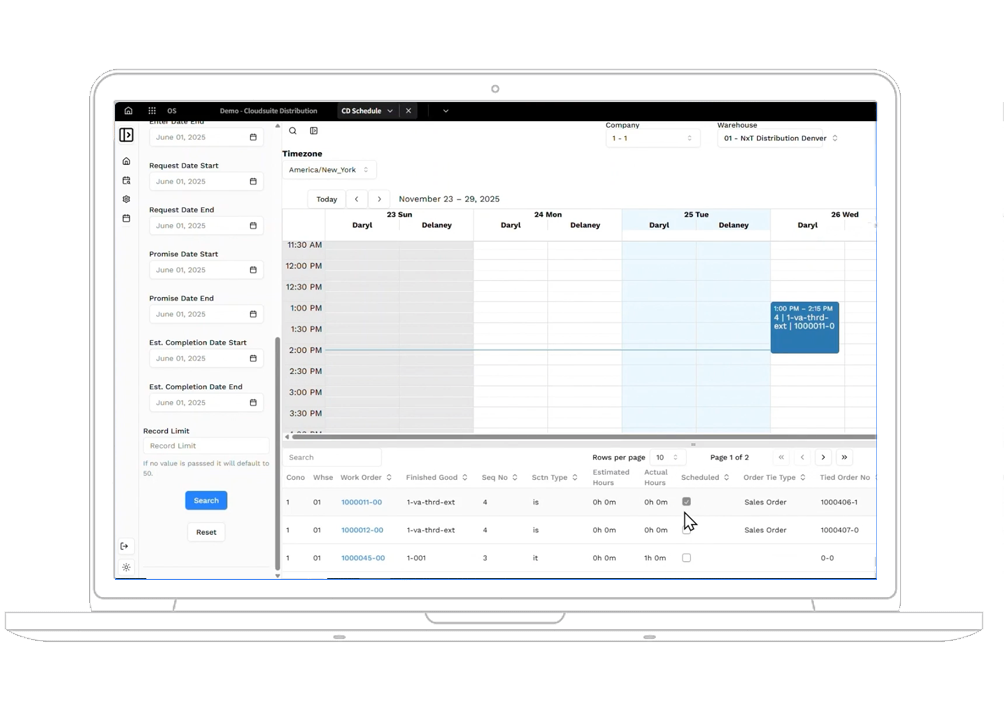Open the Timezone America/New_York dropdown
Viewport: 1004px width, 713px height.
[329, 170]
